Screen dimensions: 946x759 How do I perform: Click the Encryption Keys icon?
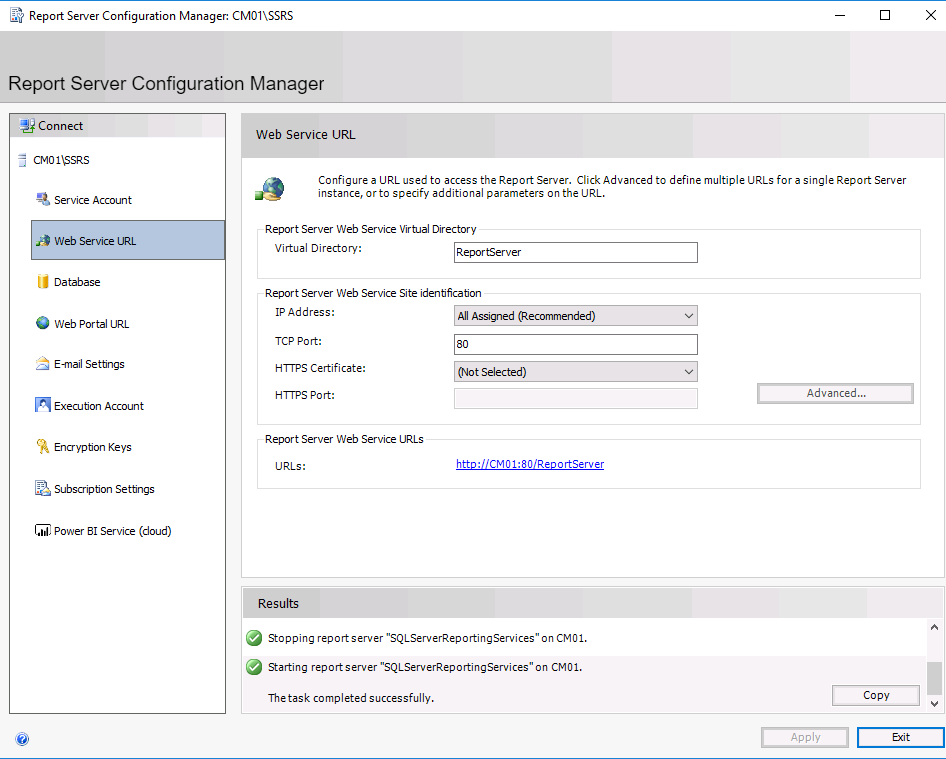tap(42, 446)
